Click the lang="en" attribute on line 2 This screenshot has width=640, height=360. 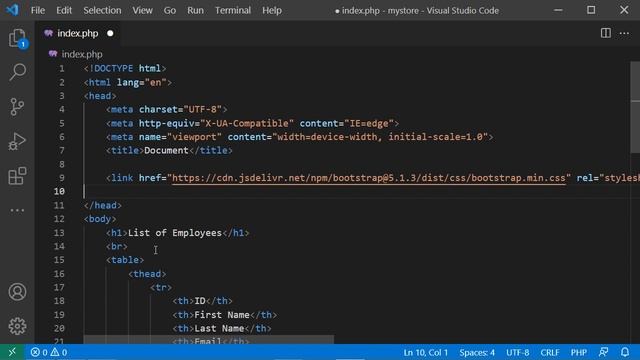point(141,82)
